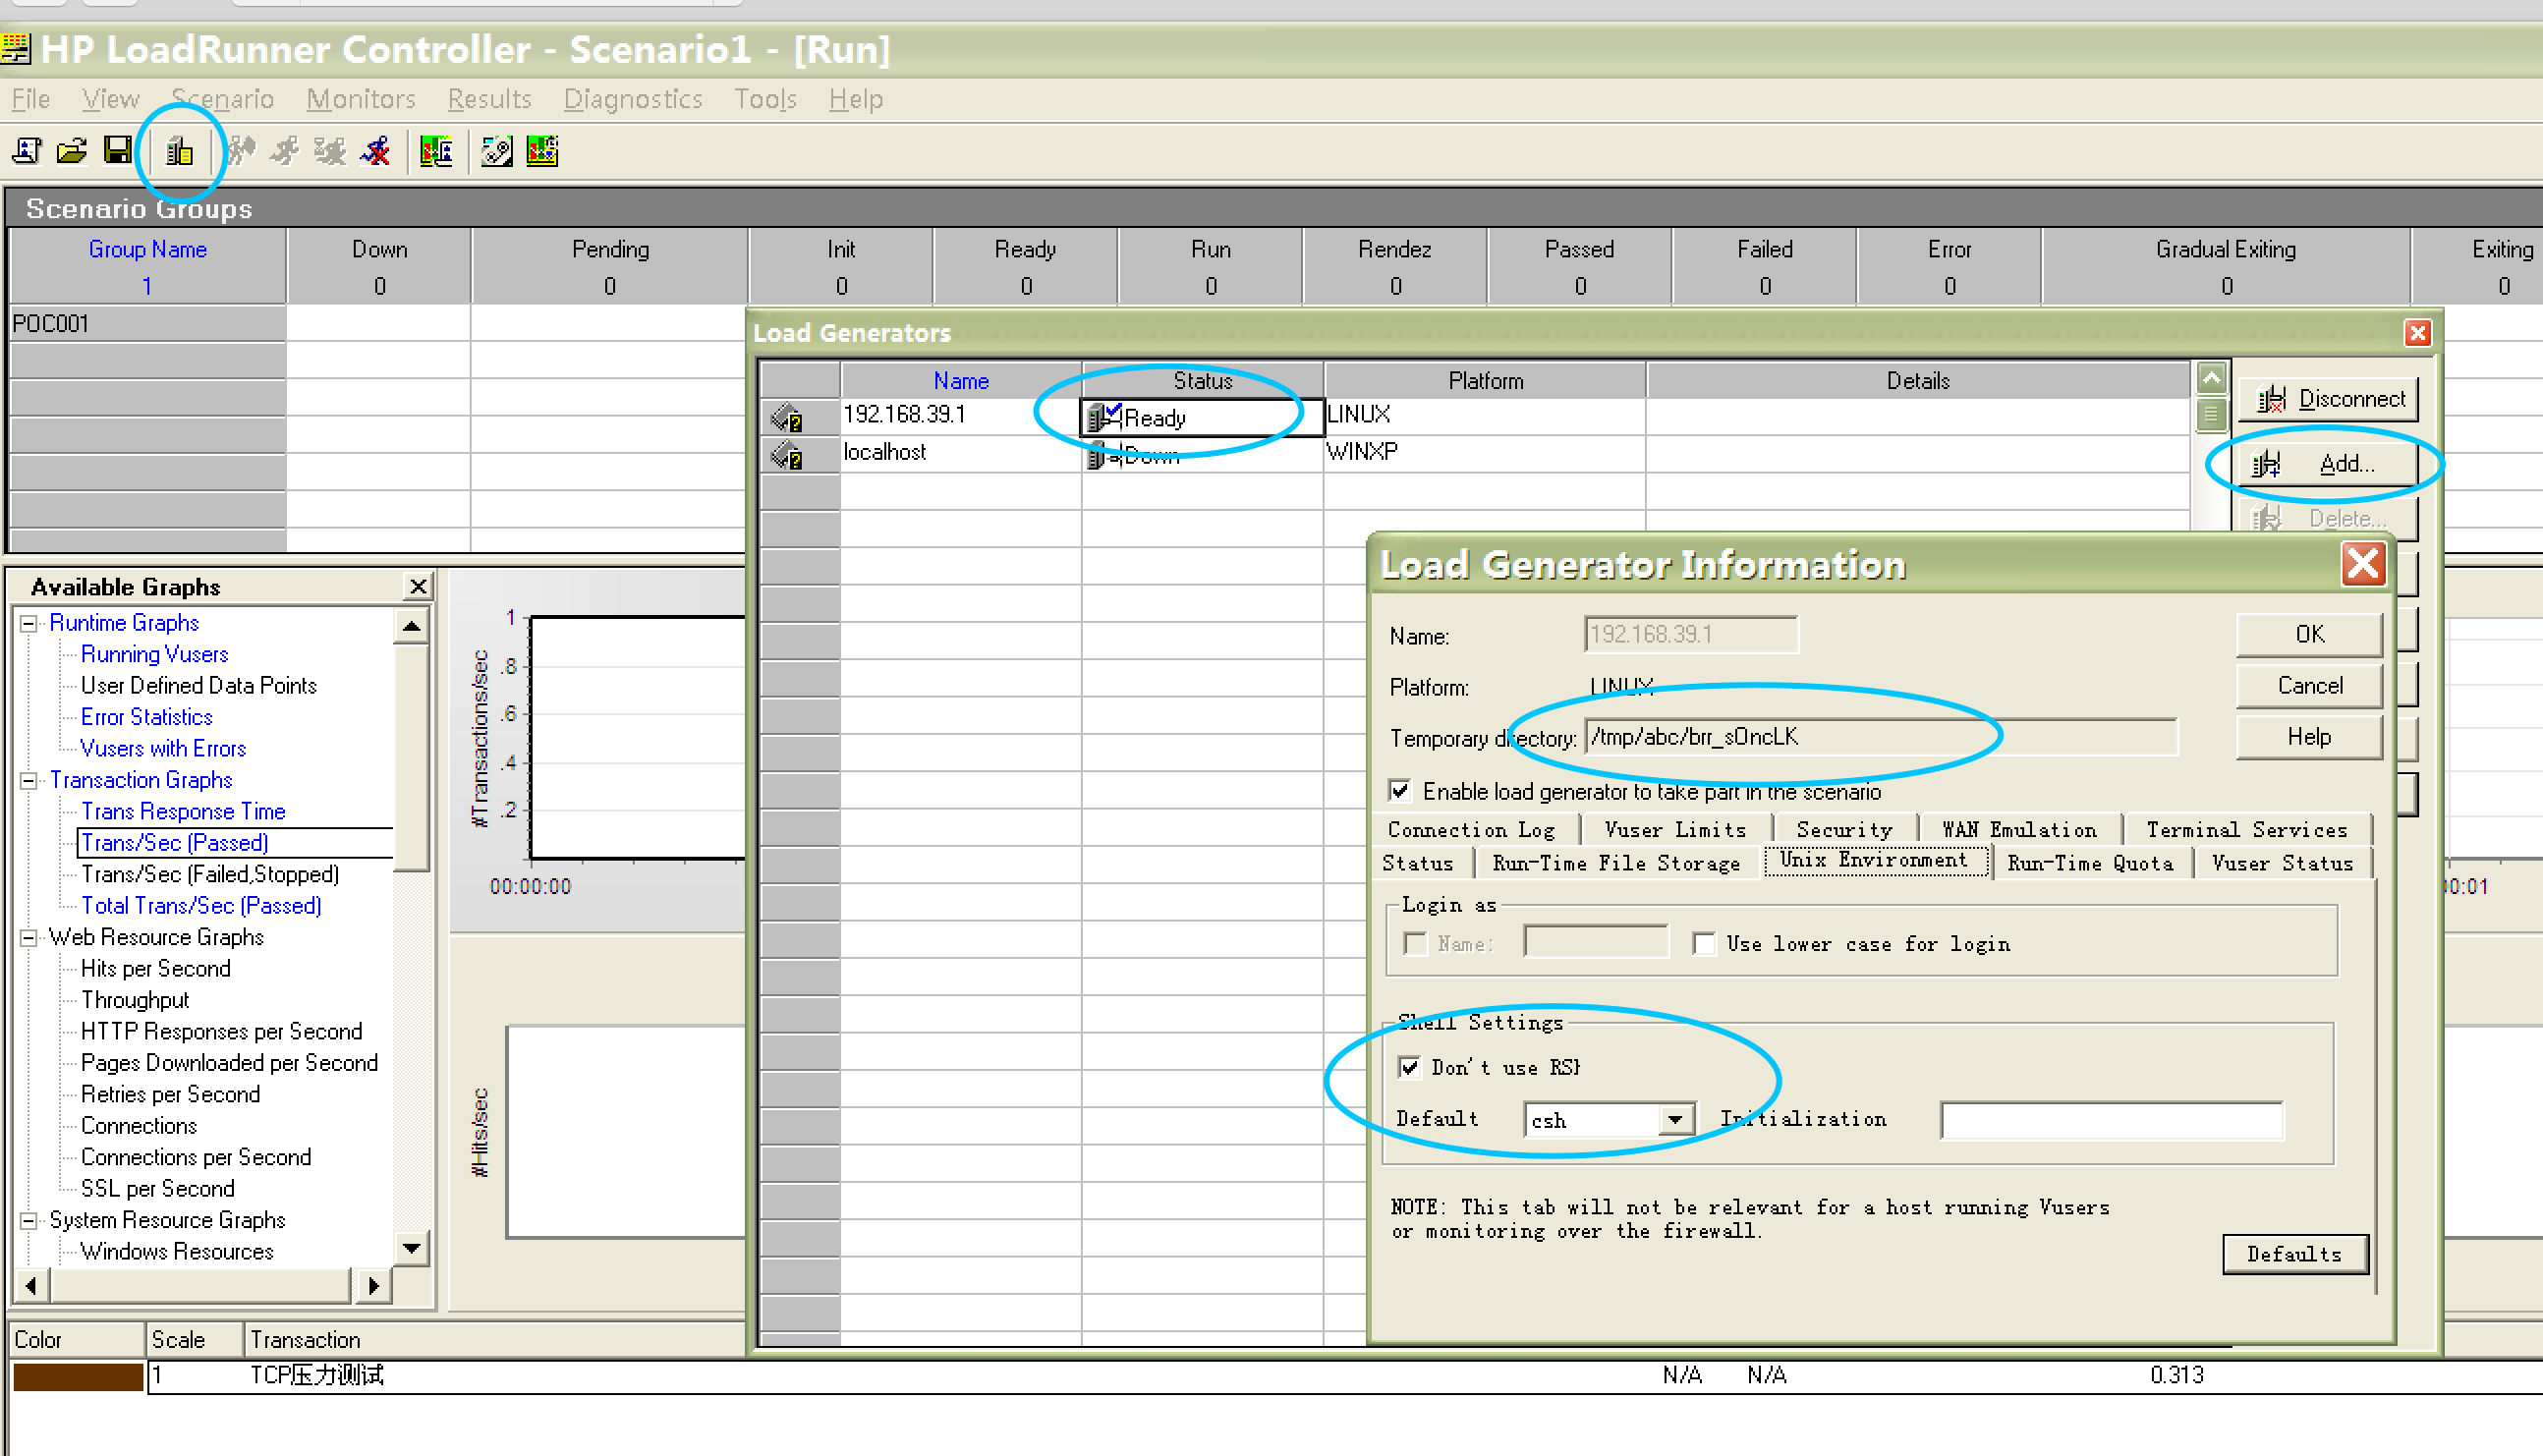Switch to the WAN Emulation tab
The width and height of the screenshot is (2543, 1456).
(2020, 830)
